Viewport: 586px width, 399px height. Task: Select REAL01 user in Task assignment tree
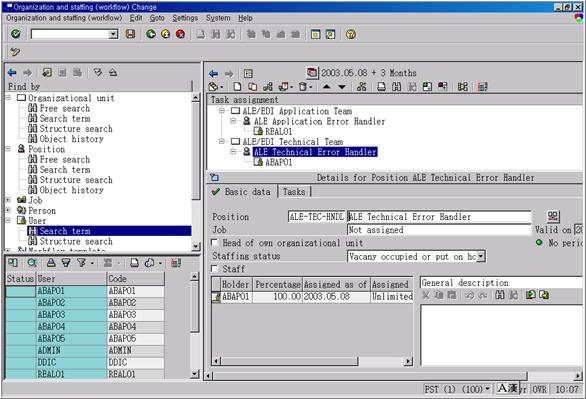(x=278, y=132)
